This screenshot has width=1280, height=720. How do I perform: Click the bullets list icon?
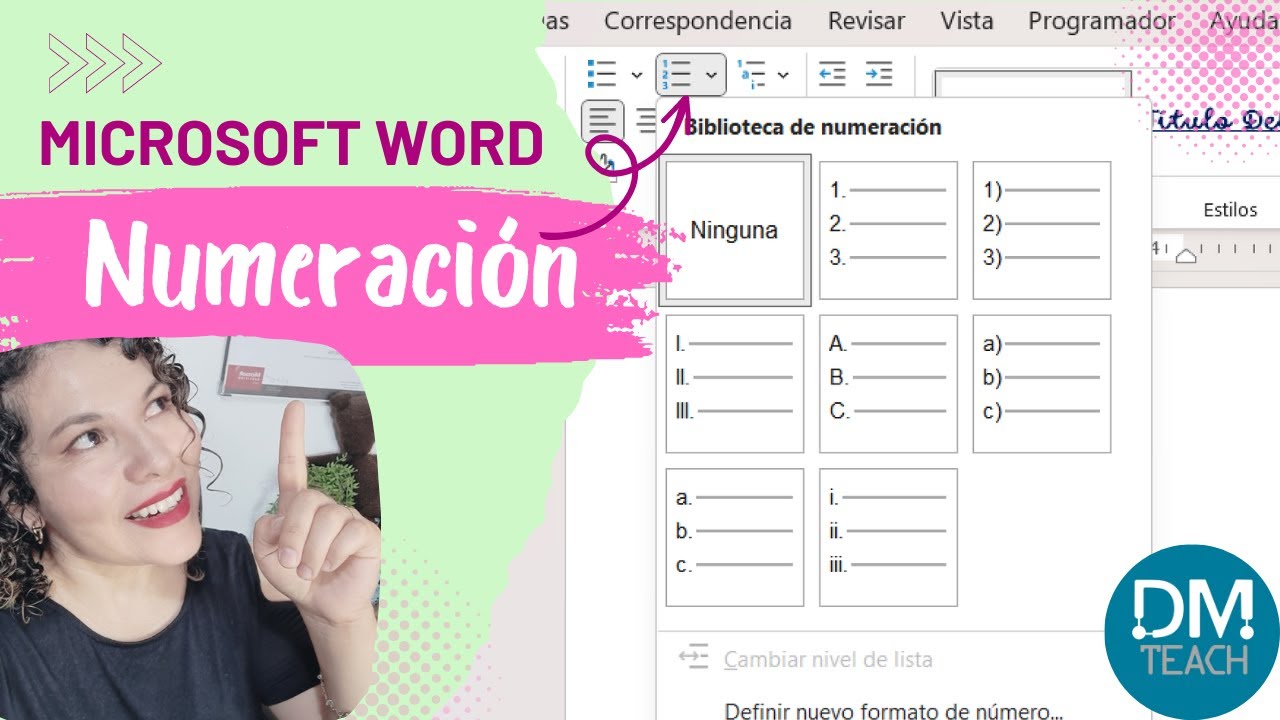602,74
